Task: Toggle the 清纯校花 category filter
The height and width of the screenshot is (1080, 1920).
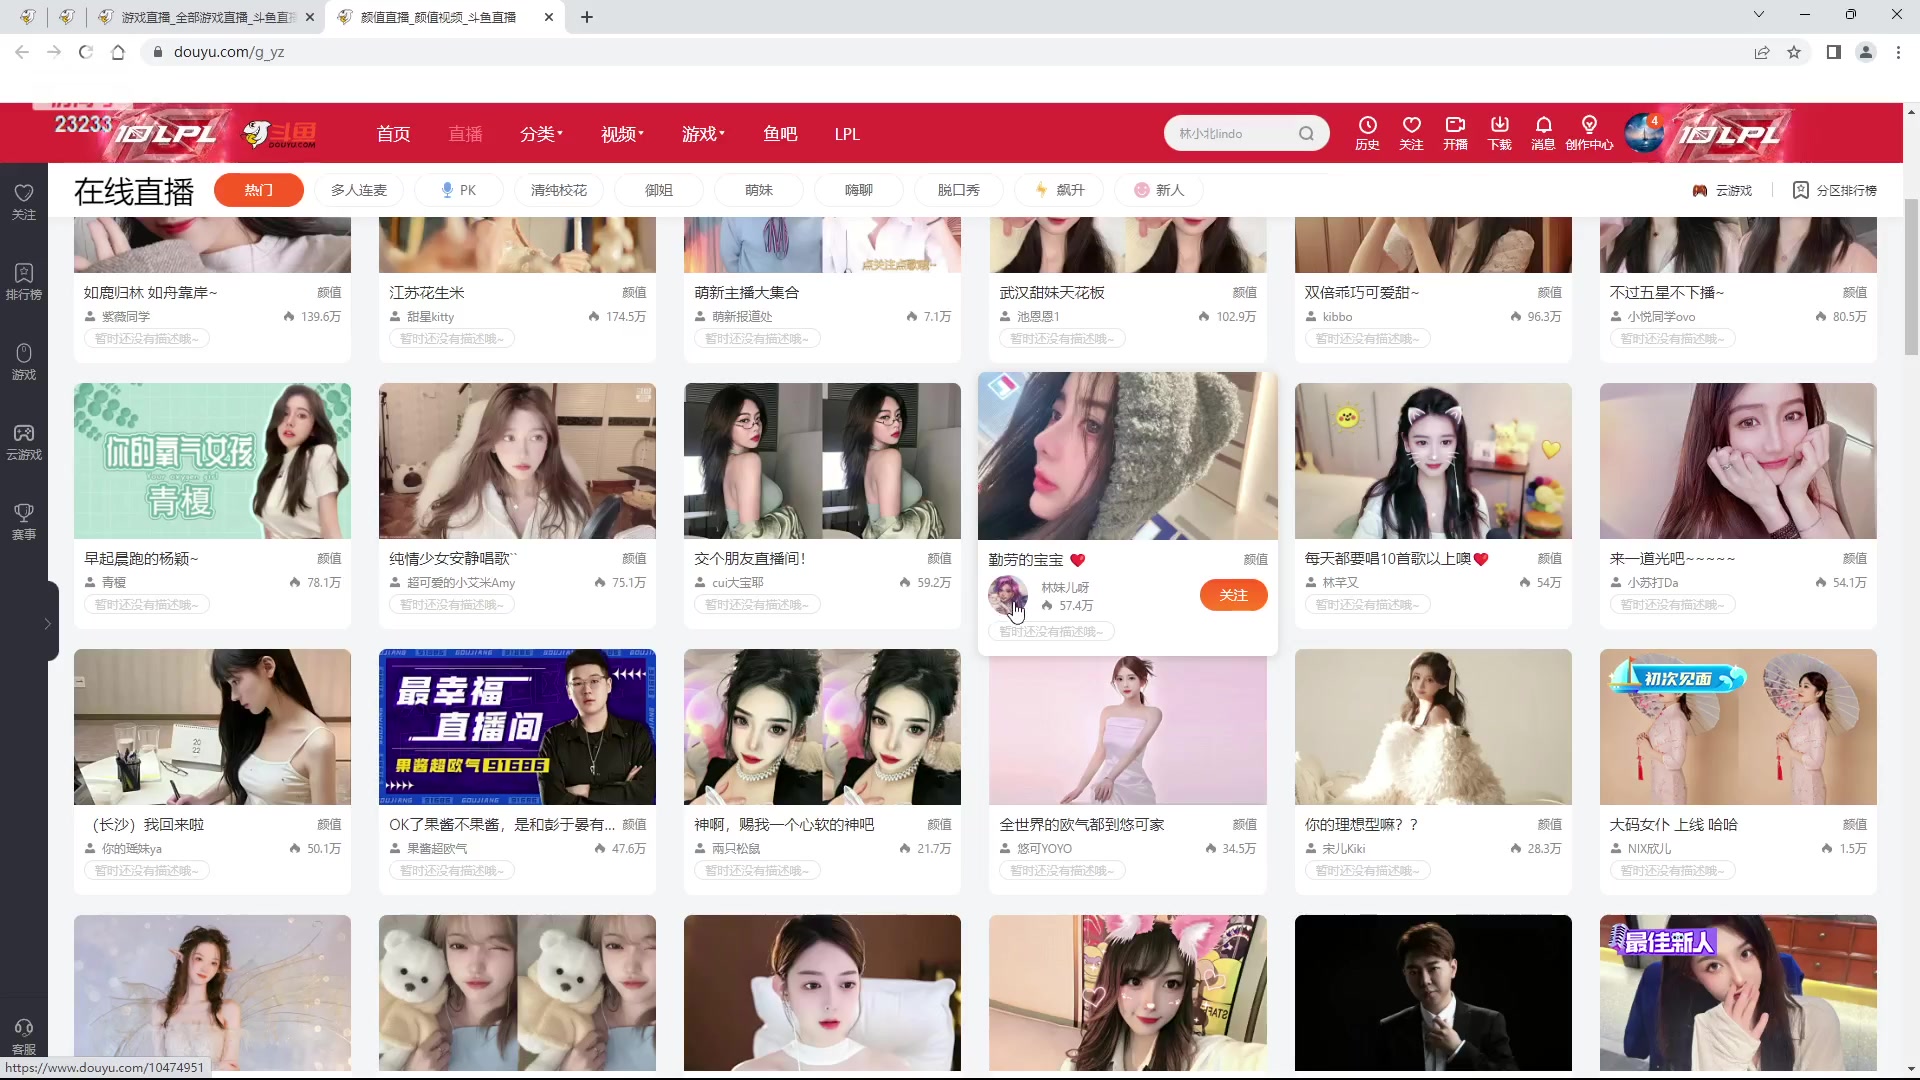Action: 557,189
